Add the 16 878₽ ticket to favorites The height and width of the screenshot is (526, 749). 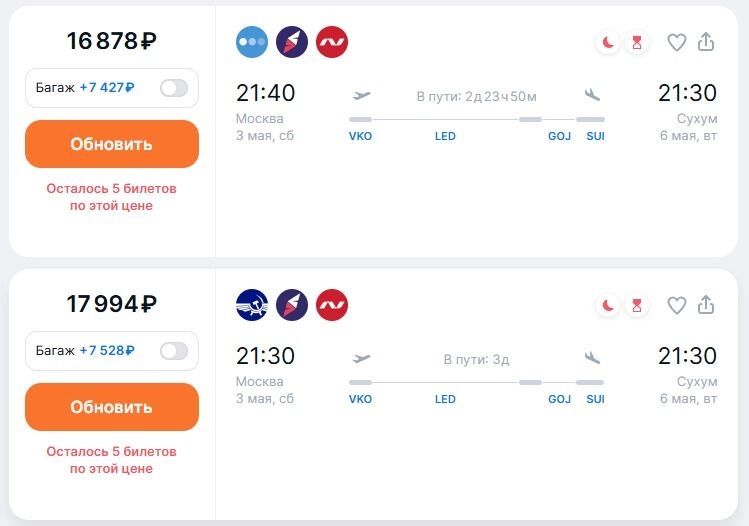click(676, 43)
